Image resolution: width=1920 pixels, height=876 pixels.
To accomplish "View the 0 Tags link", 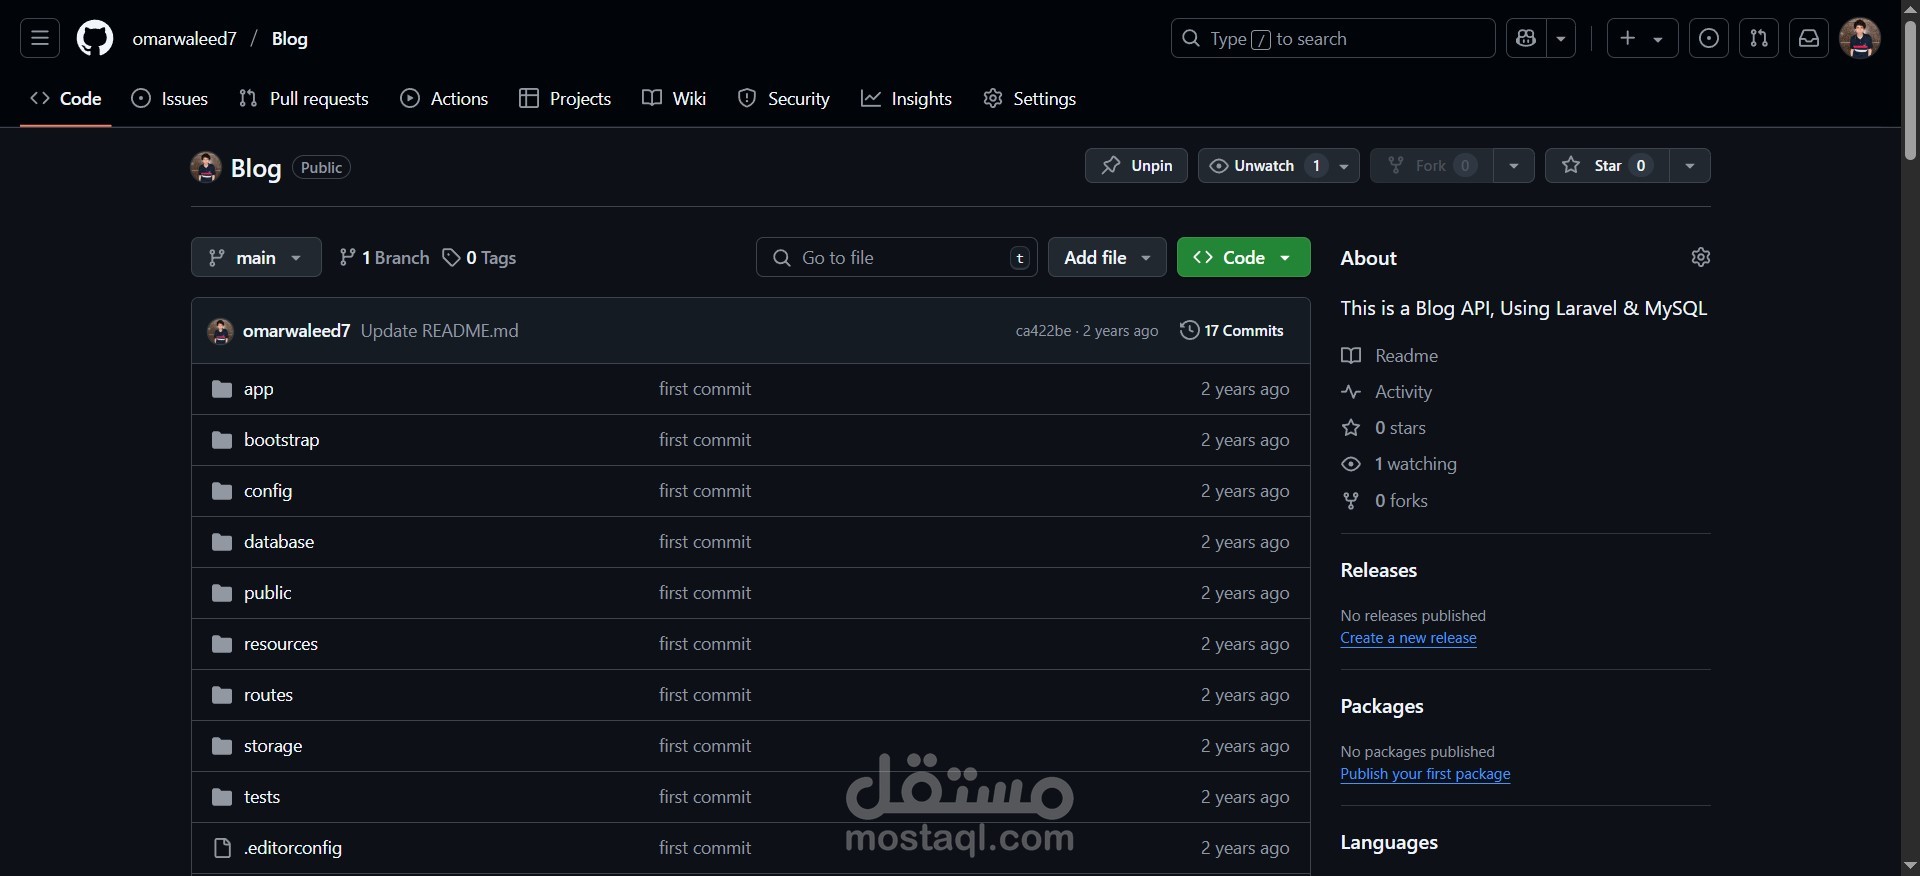I will pyautogui.click(x=479, y=258).
